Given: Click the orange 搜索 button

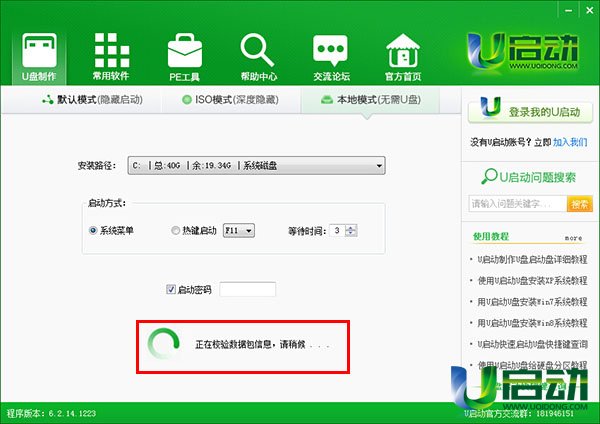Looking at the screenshot, I should coord(580,204).
